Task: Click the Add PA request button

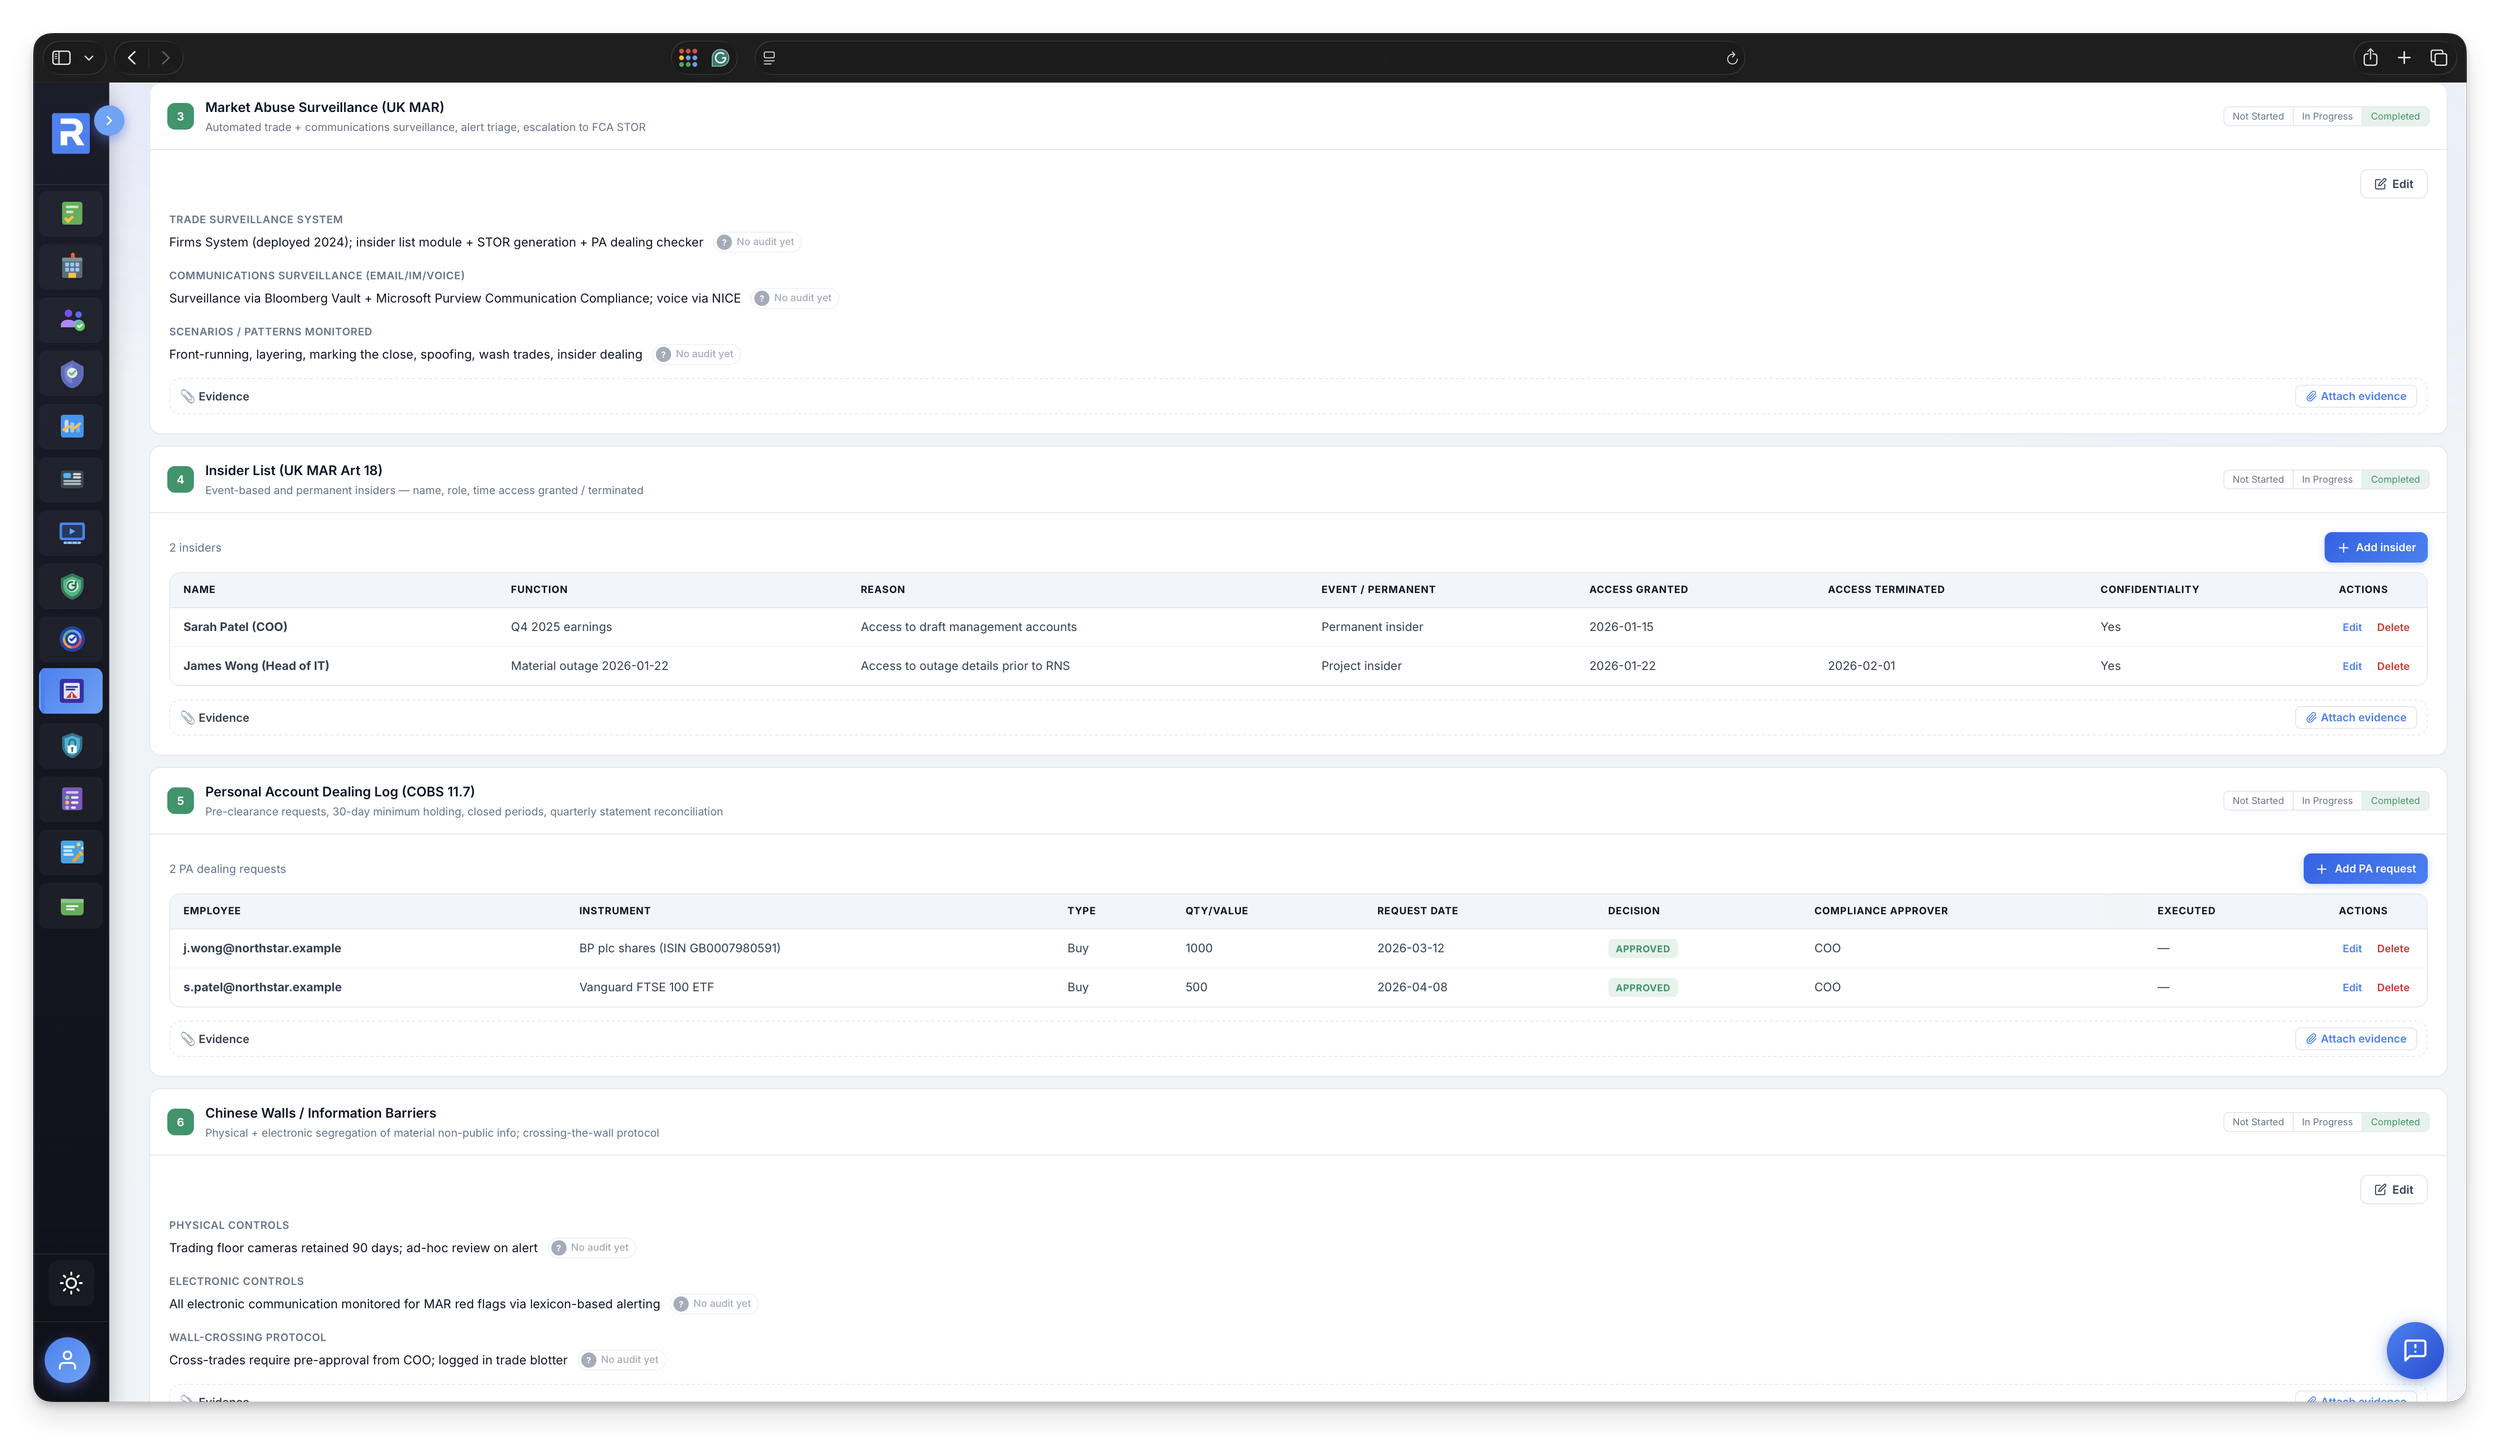Action: pos(2365,869)
